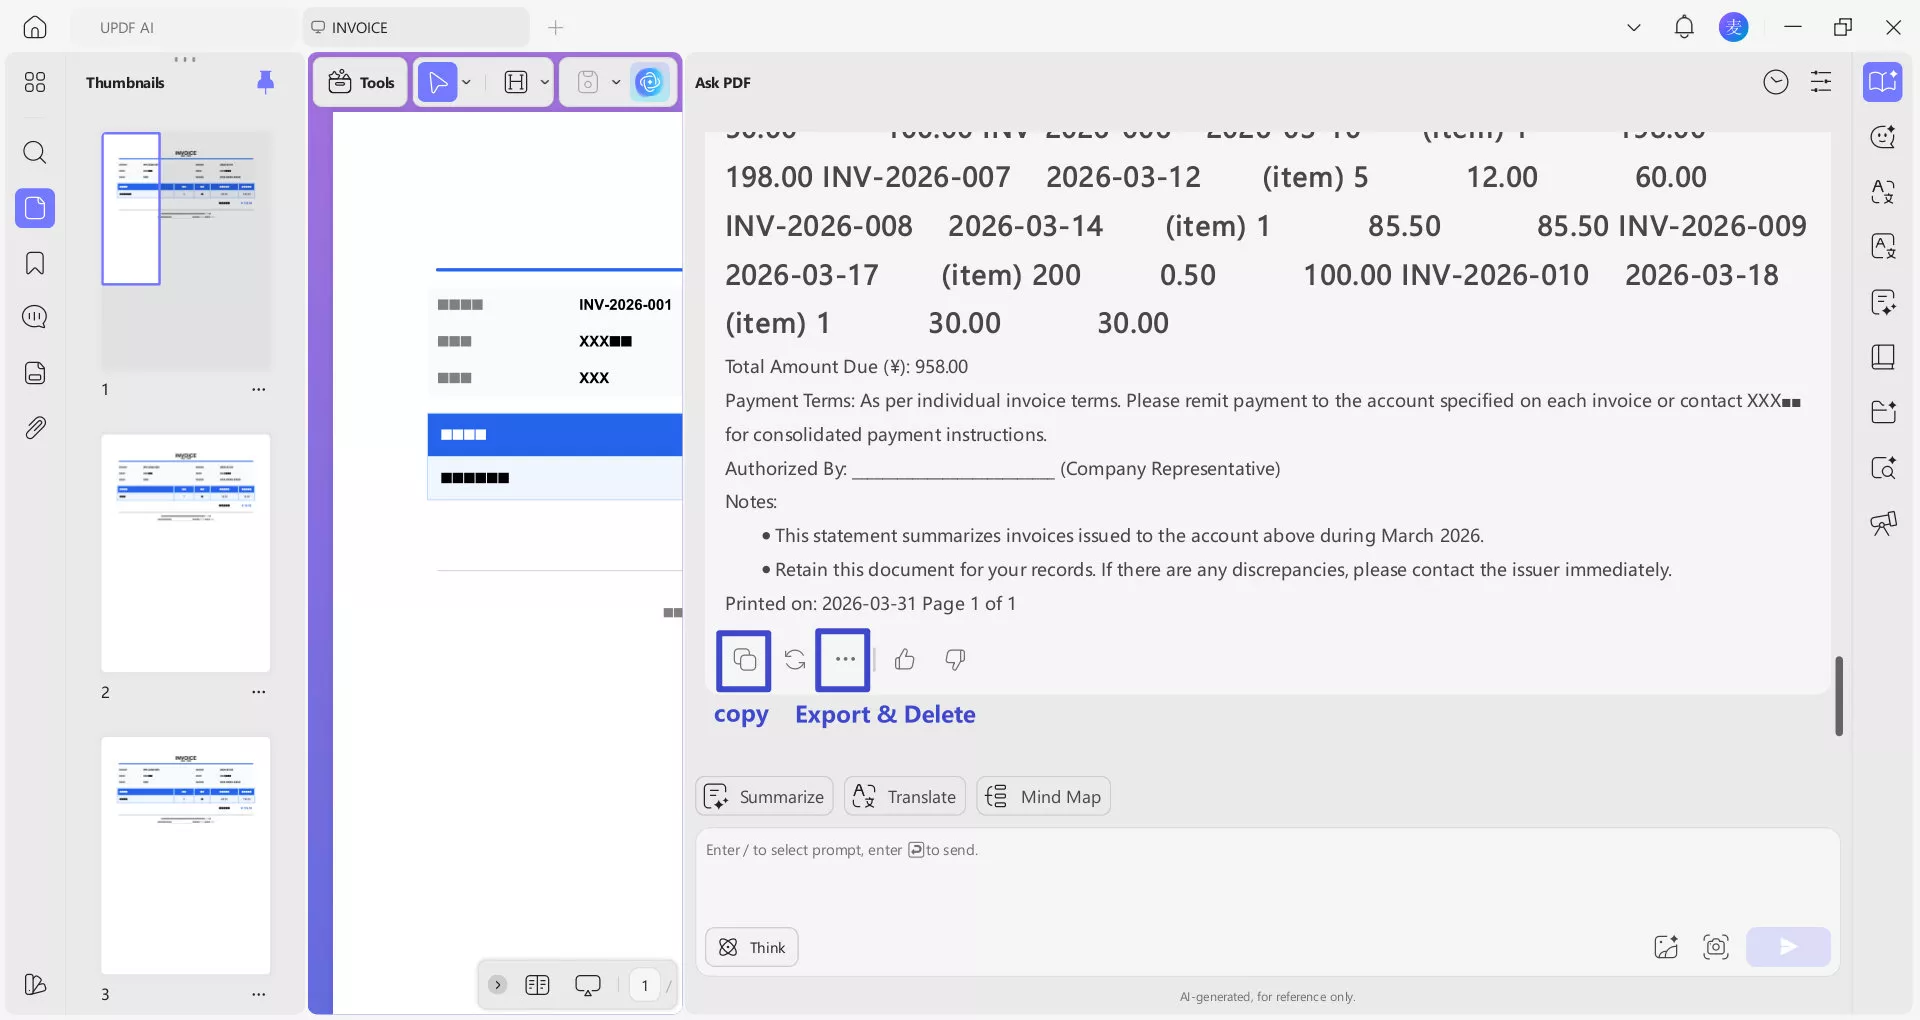The height and width of the screenshot is (1020, 1920).
Task: Open the Translate tool in right sidebar
Action: [1883, 192]
